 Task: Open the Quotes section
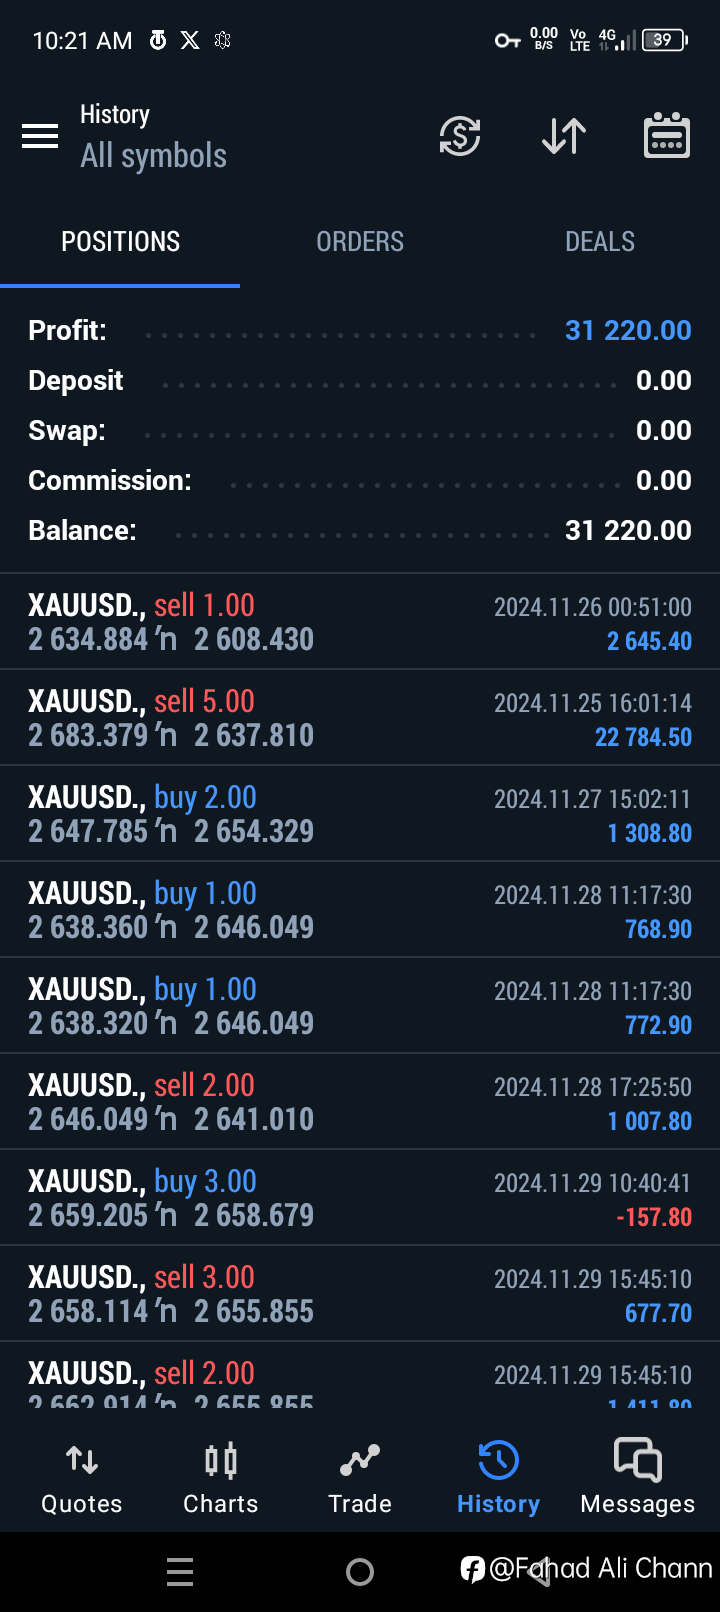click(x=82, y=1478)
